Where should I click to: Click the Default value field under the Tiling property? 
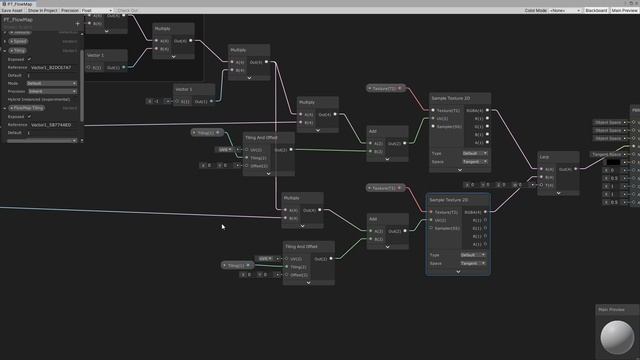click(x=51, y=76)
